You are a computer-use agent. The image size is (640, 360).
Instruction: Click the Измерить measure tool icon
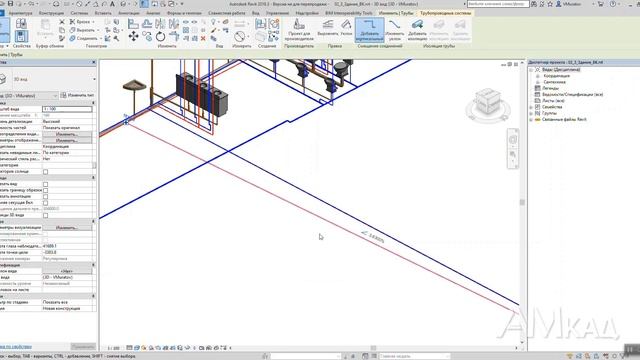pos(240,36)
